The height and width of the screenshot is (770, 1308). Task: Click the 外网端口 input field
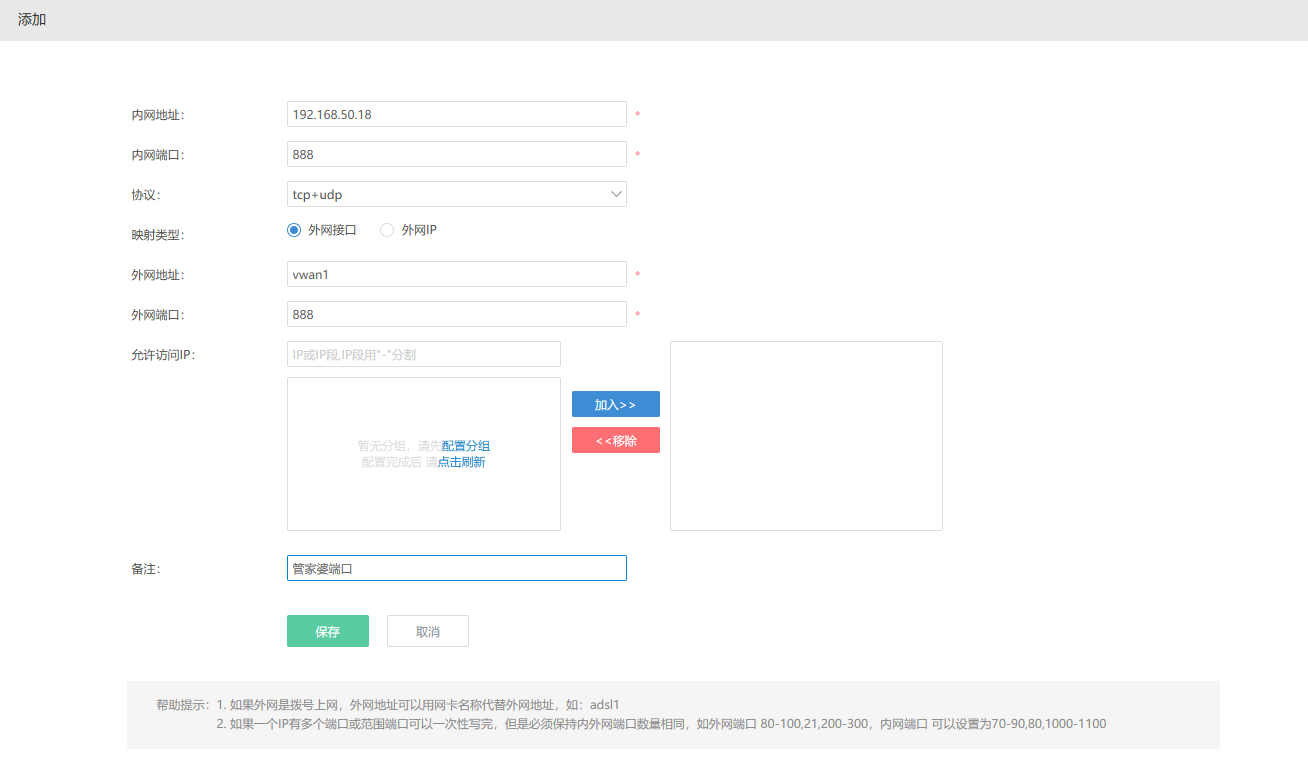[x=456, y=314]
